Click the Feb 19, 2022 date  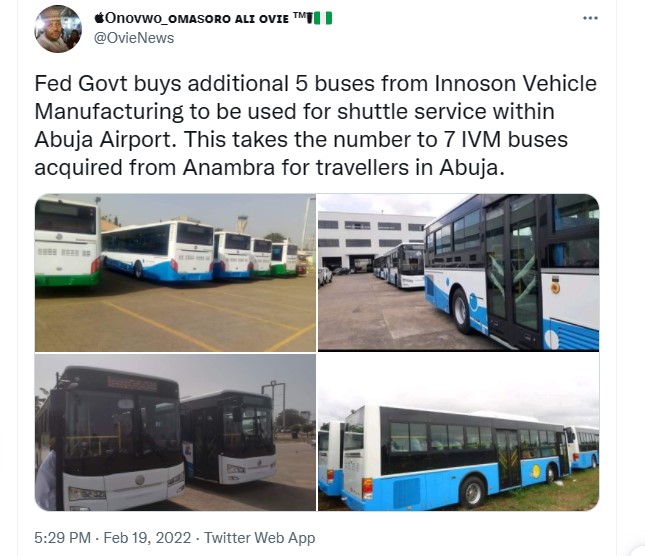[147, 537]
